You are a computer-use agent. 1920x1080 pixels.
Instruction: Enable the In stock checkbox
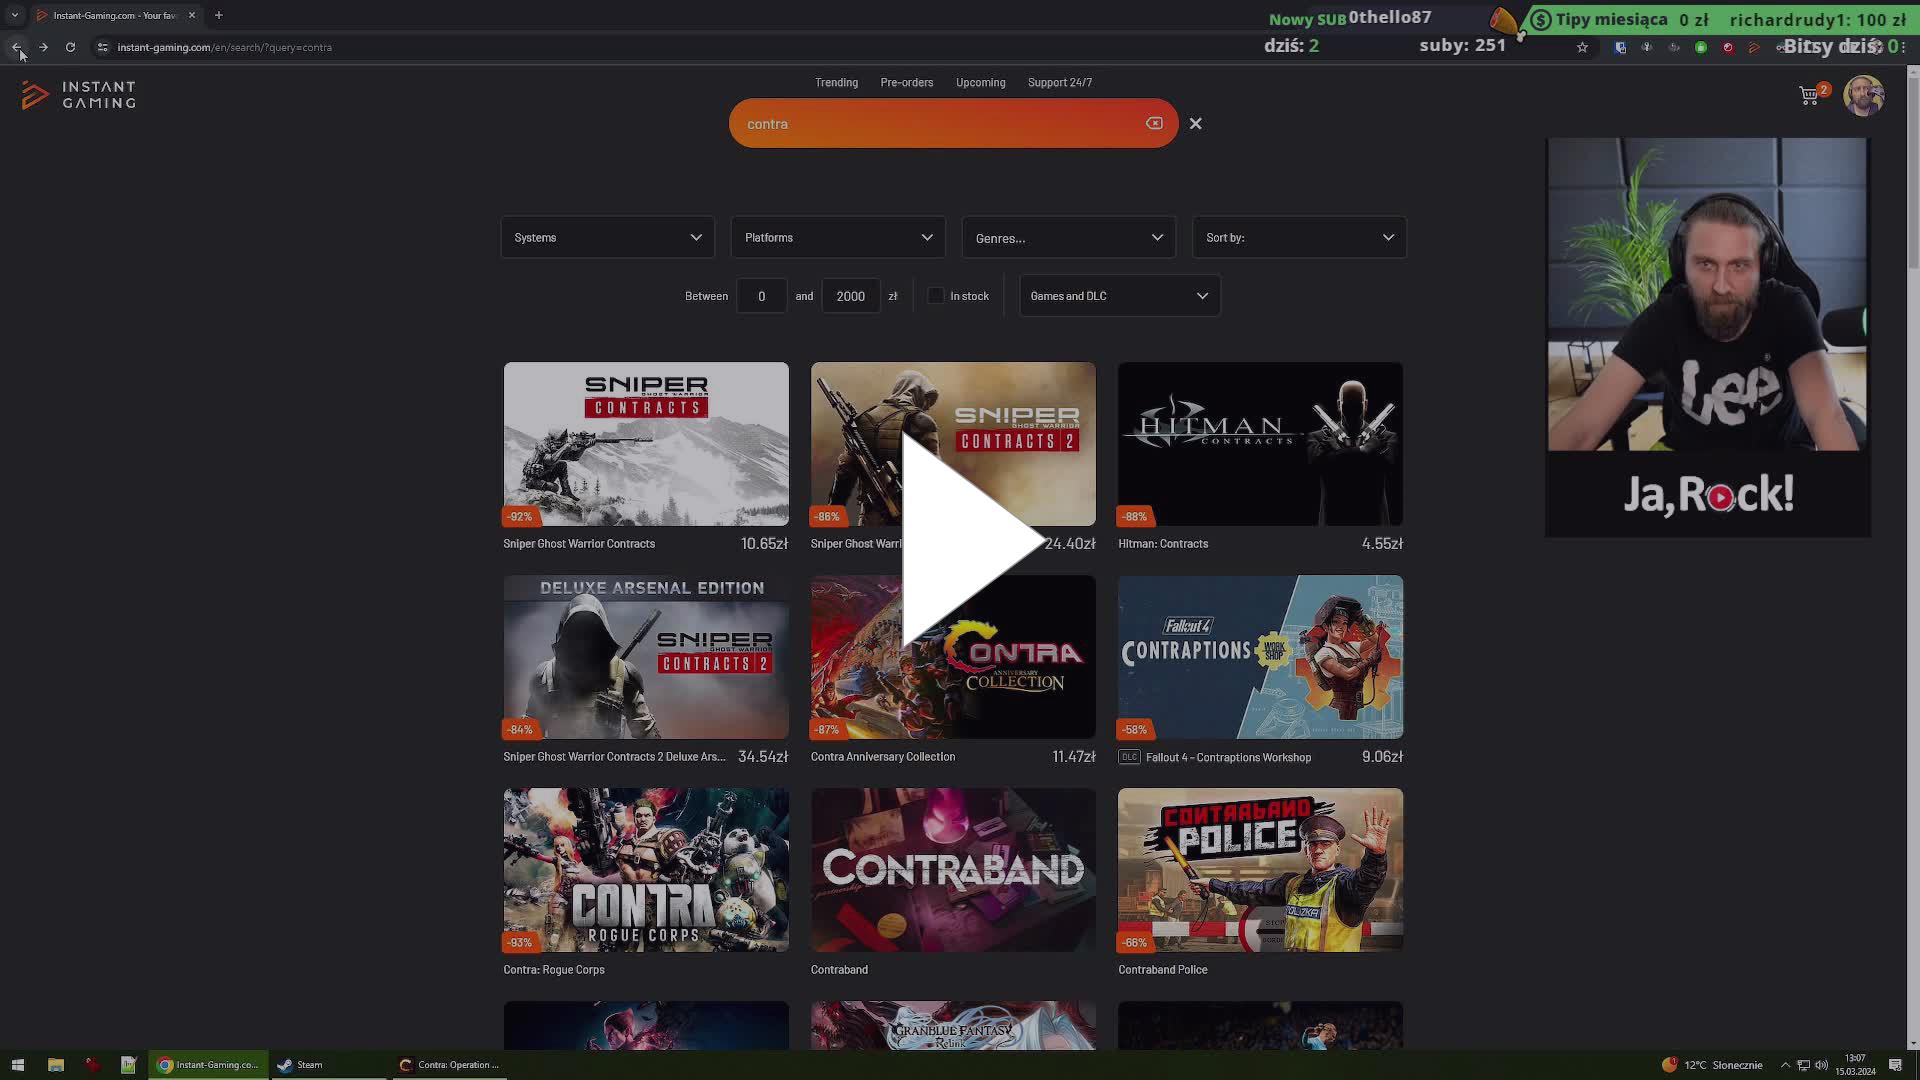coord(936,295)
